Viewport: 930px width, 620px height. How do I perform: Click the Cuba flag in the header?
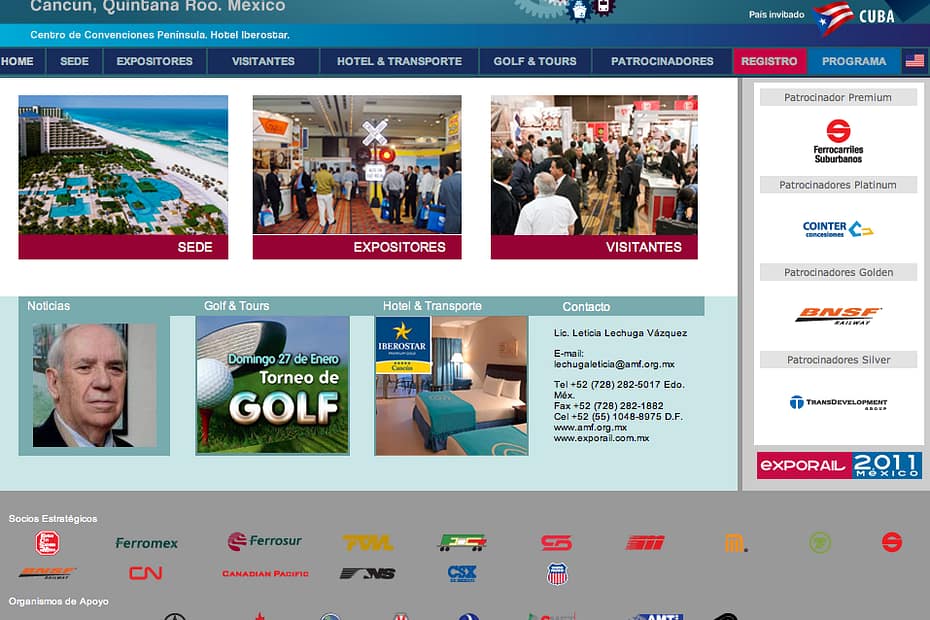tap(833, 18)
